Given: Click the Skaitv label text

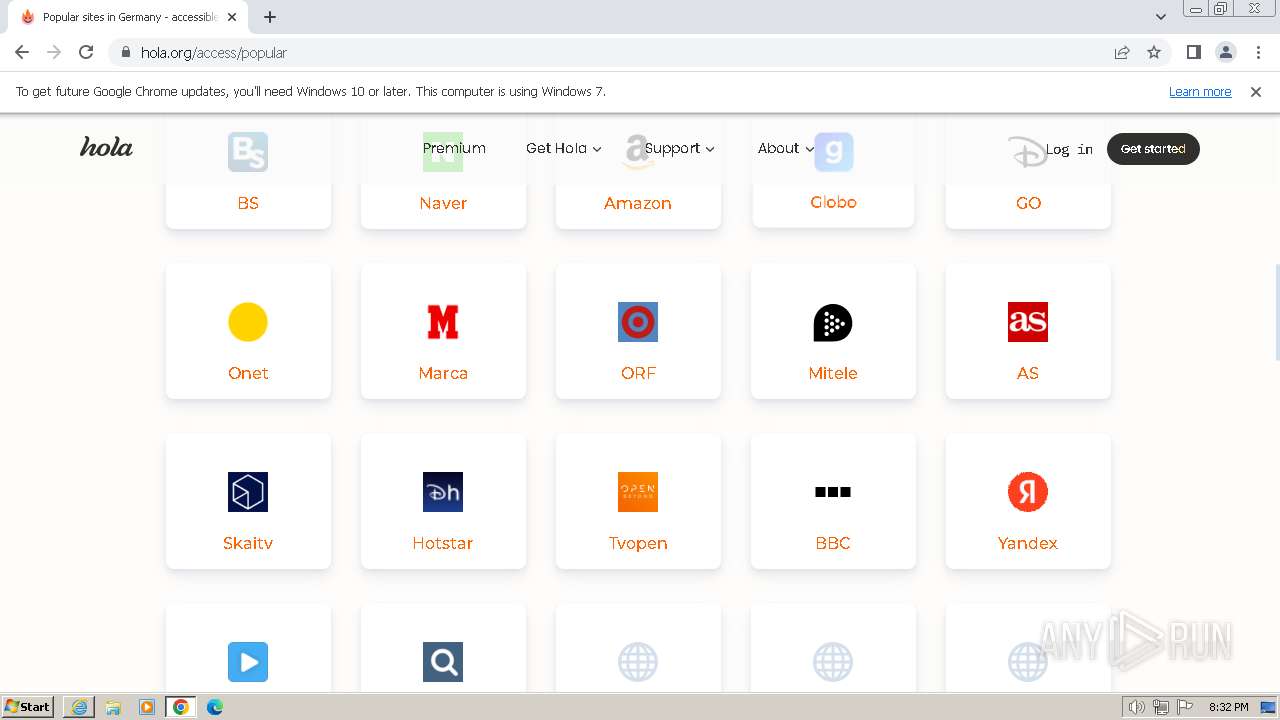Looking at the screenshot, I should point(248,543).
